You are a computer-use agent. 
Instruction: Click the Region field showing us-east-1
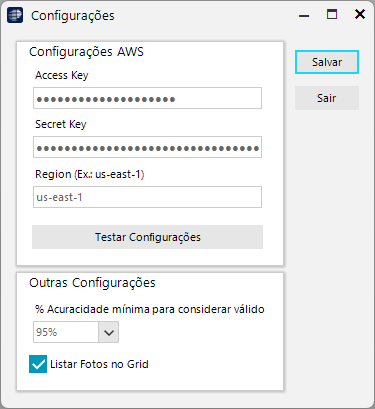click(x=147, y=197)
